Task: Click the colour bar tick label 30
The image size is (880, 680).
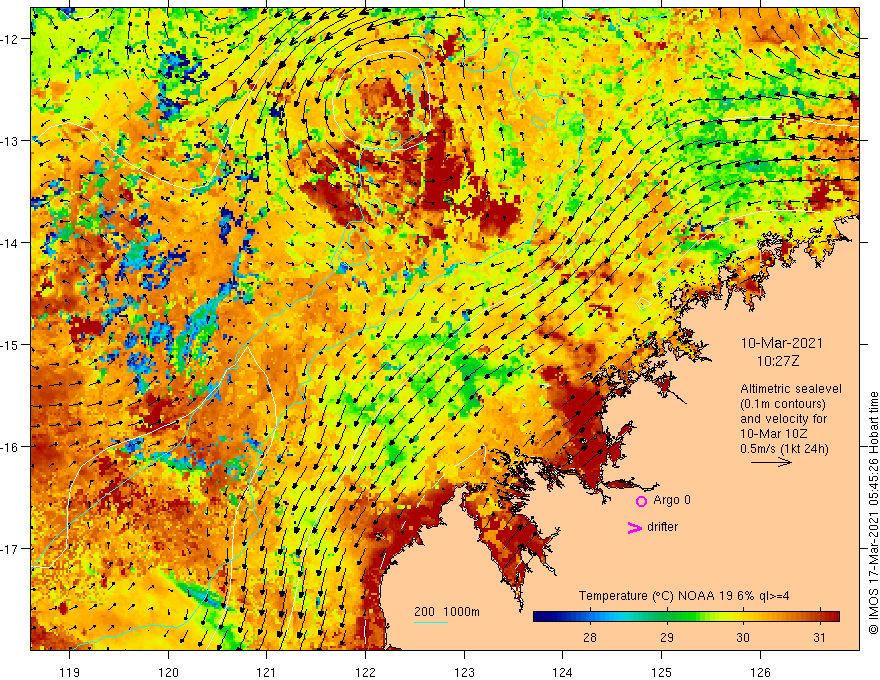Action: point(742,637)
